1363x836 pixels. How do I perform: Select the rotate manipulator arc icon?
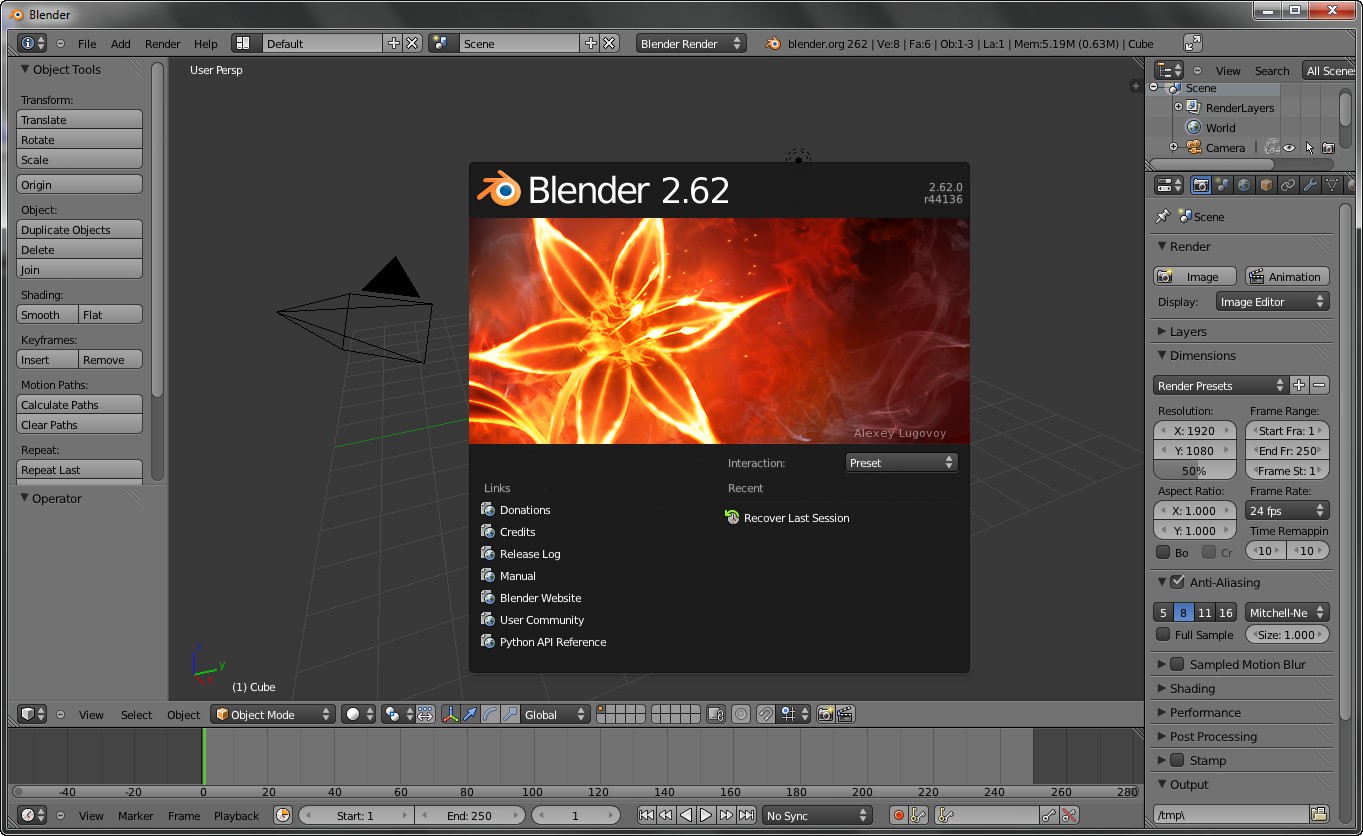tap(490, 714)
